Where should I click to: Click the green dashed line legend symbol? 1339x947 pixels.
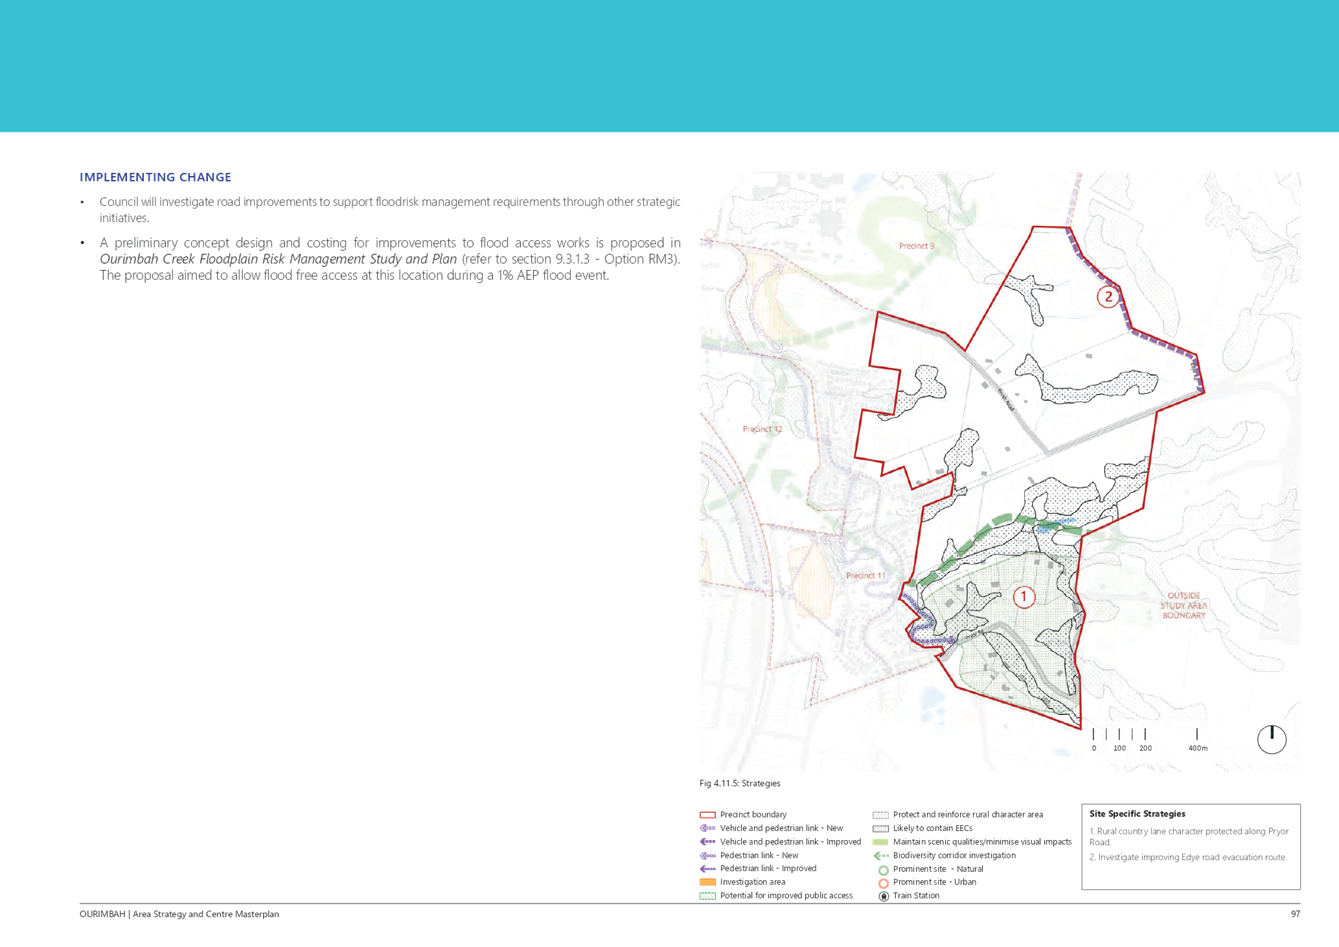(707, 897)
